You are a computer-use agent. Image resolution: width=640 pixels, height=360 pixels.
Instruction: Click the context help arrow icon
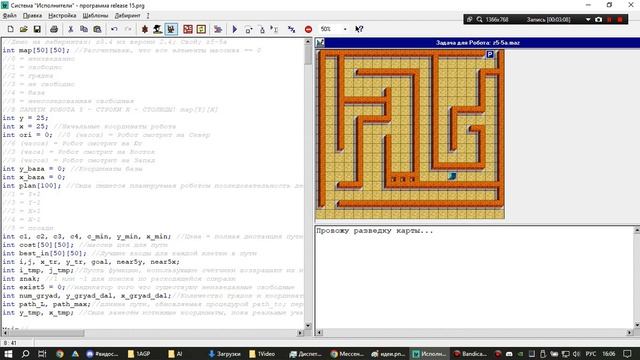pos(359,29)
